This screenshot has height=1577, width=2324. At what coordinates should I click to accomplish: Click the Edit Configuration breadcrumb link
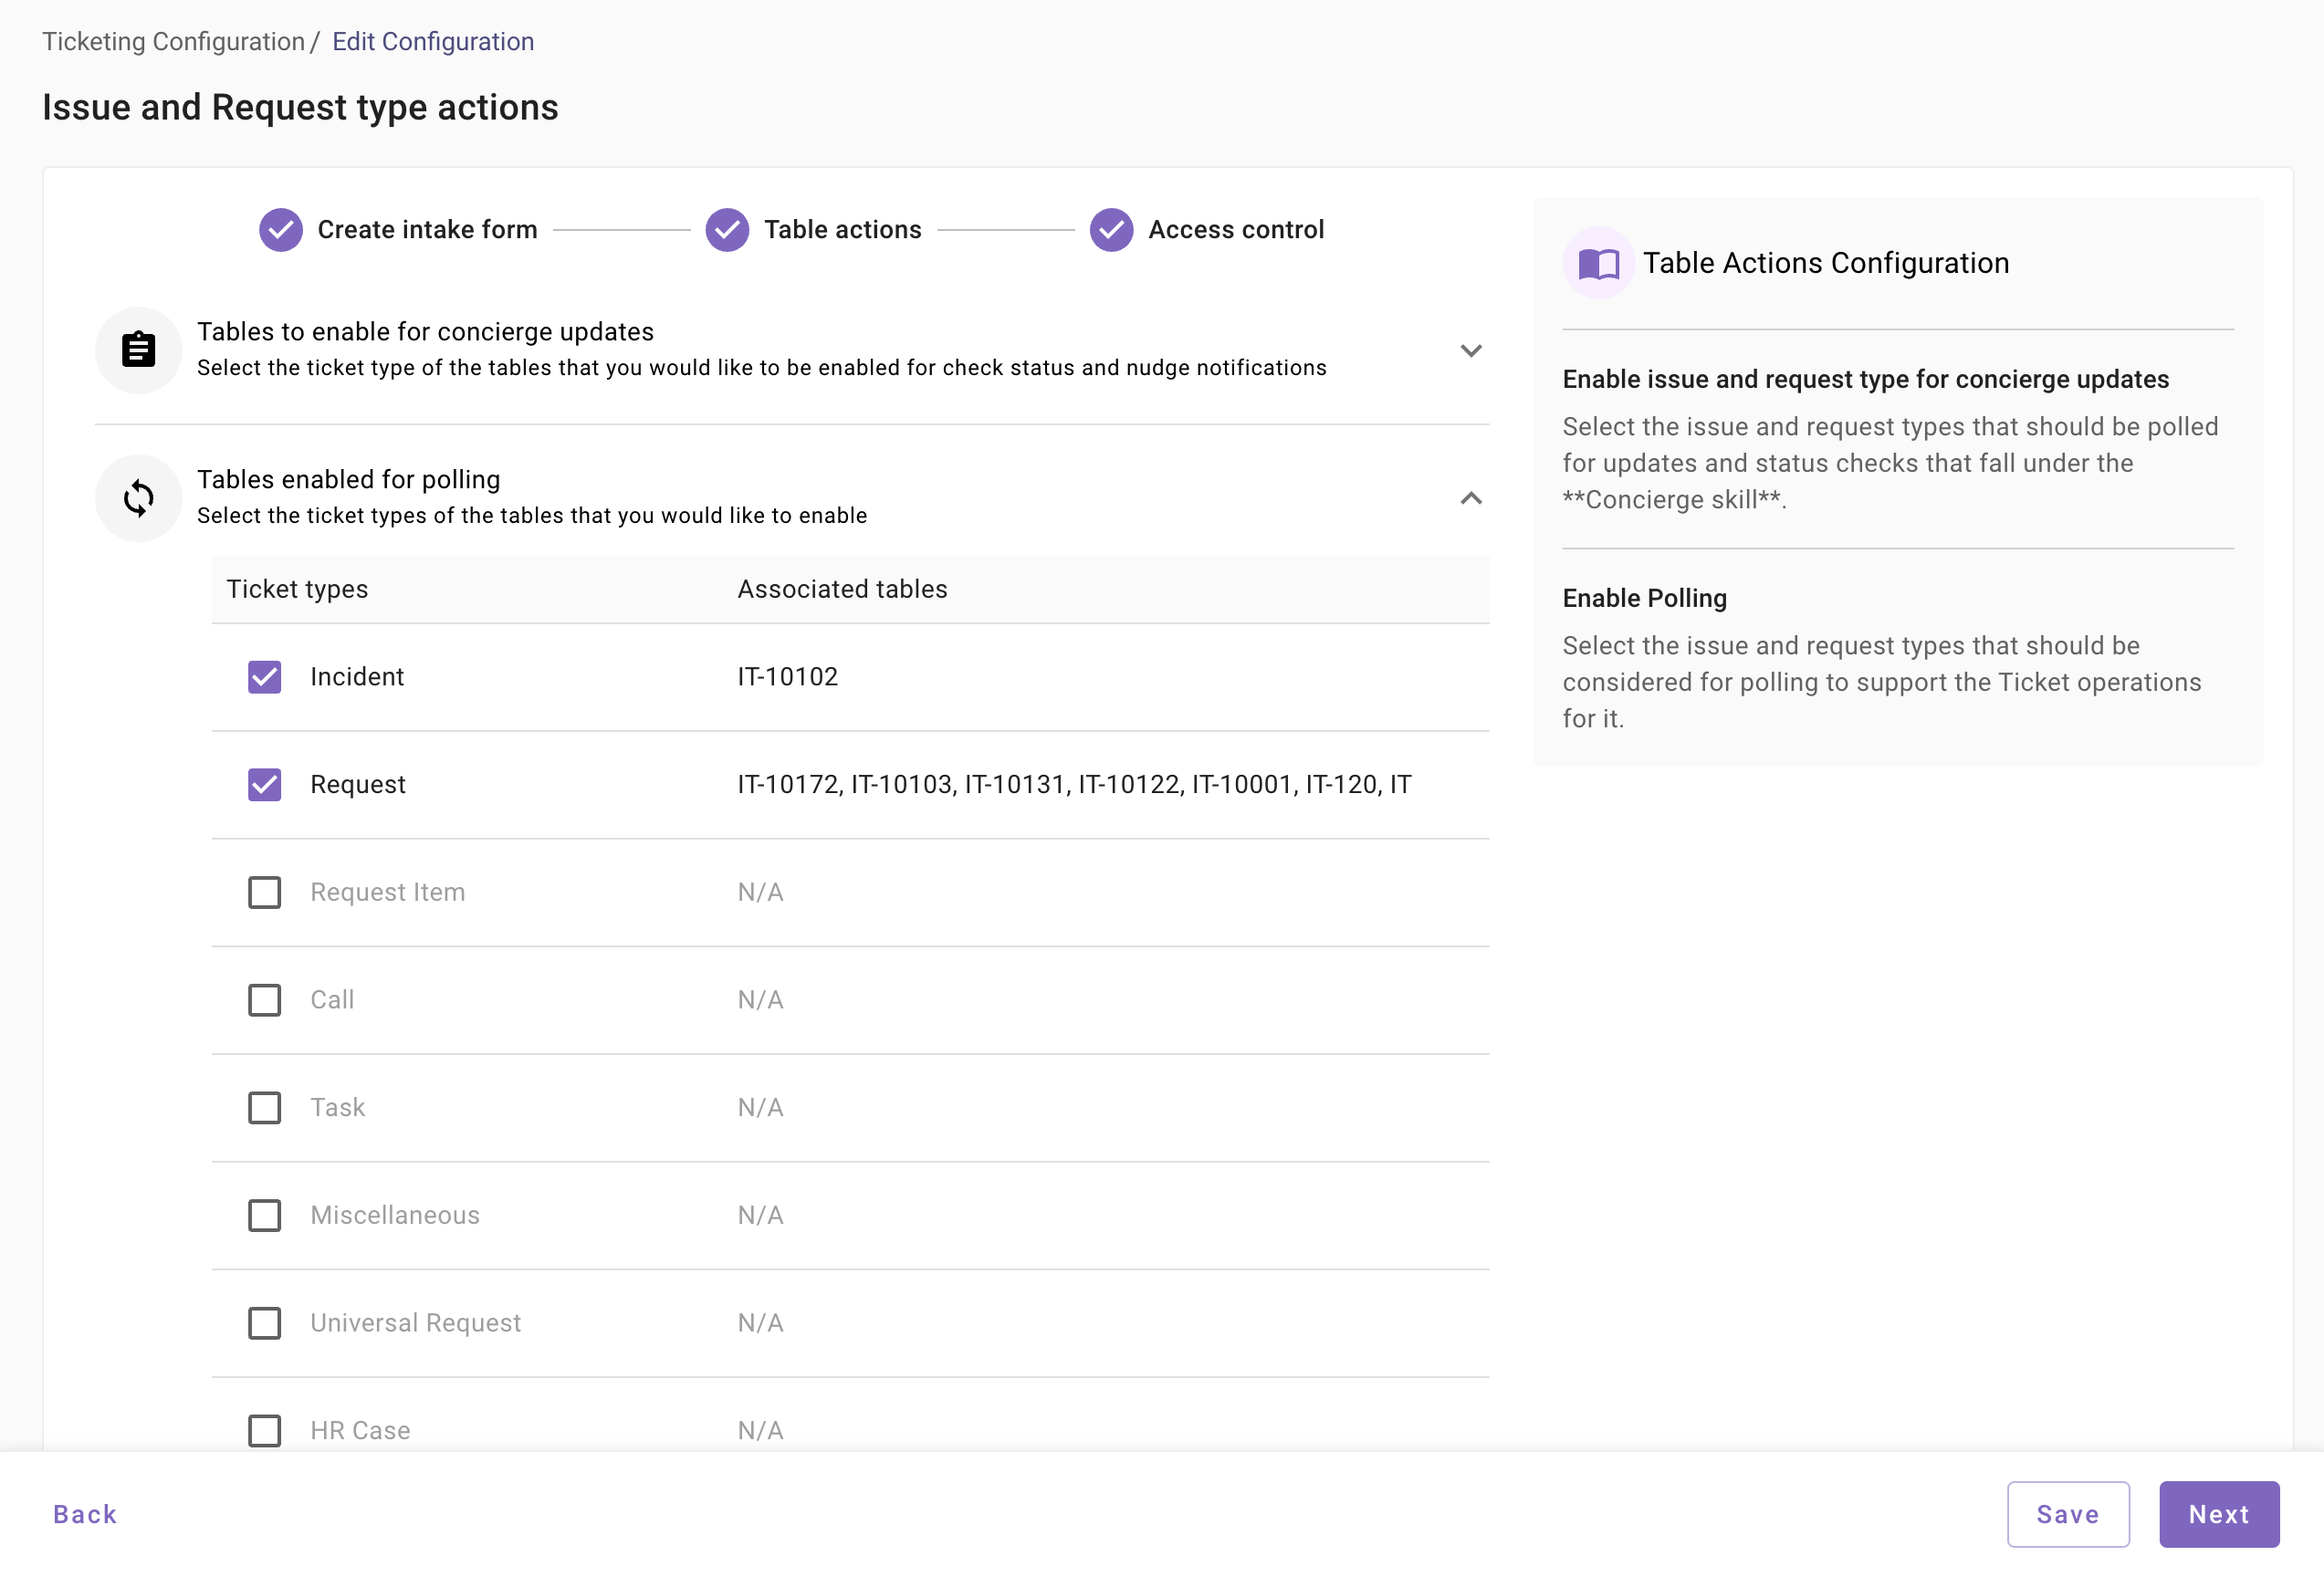tap(433, 42)
